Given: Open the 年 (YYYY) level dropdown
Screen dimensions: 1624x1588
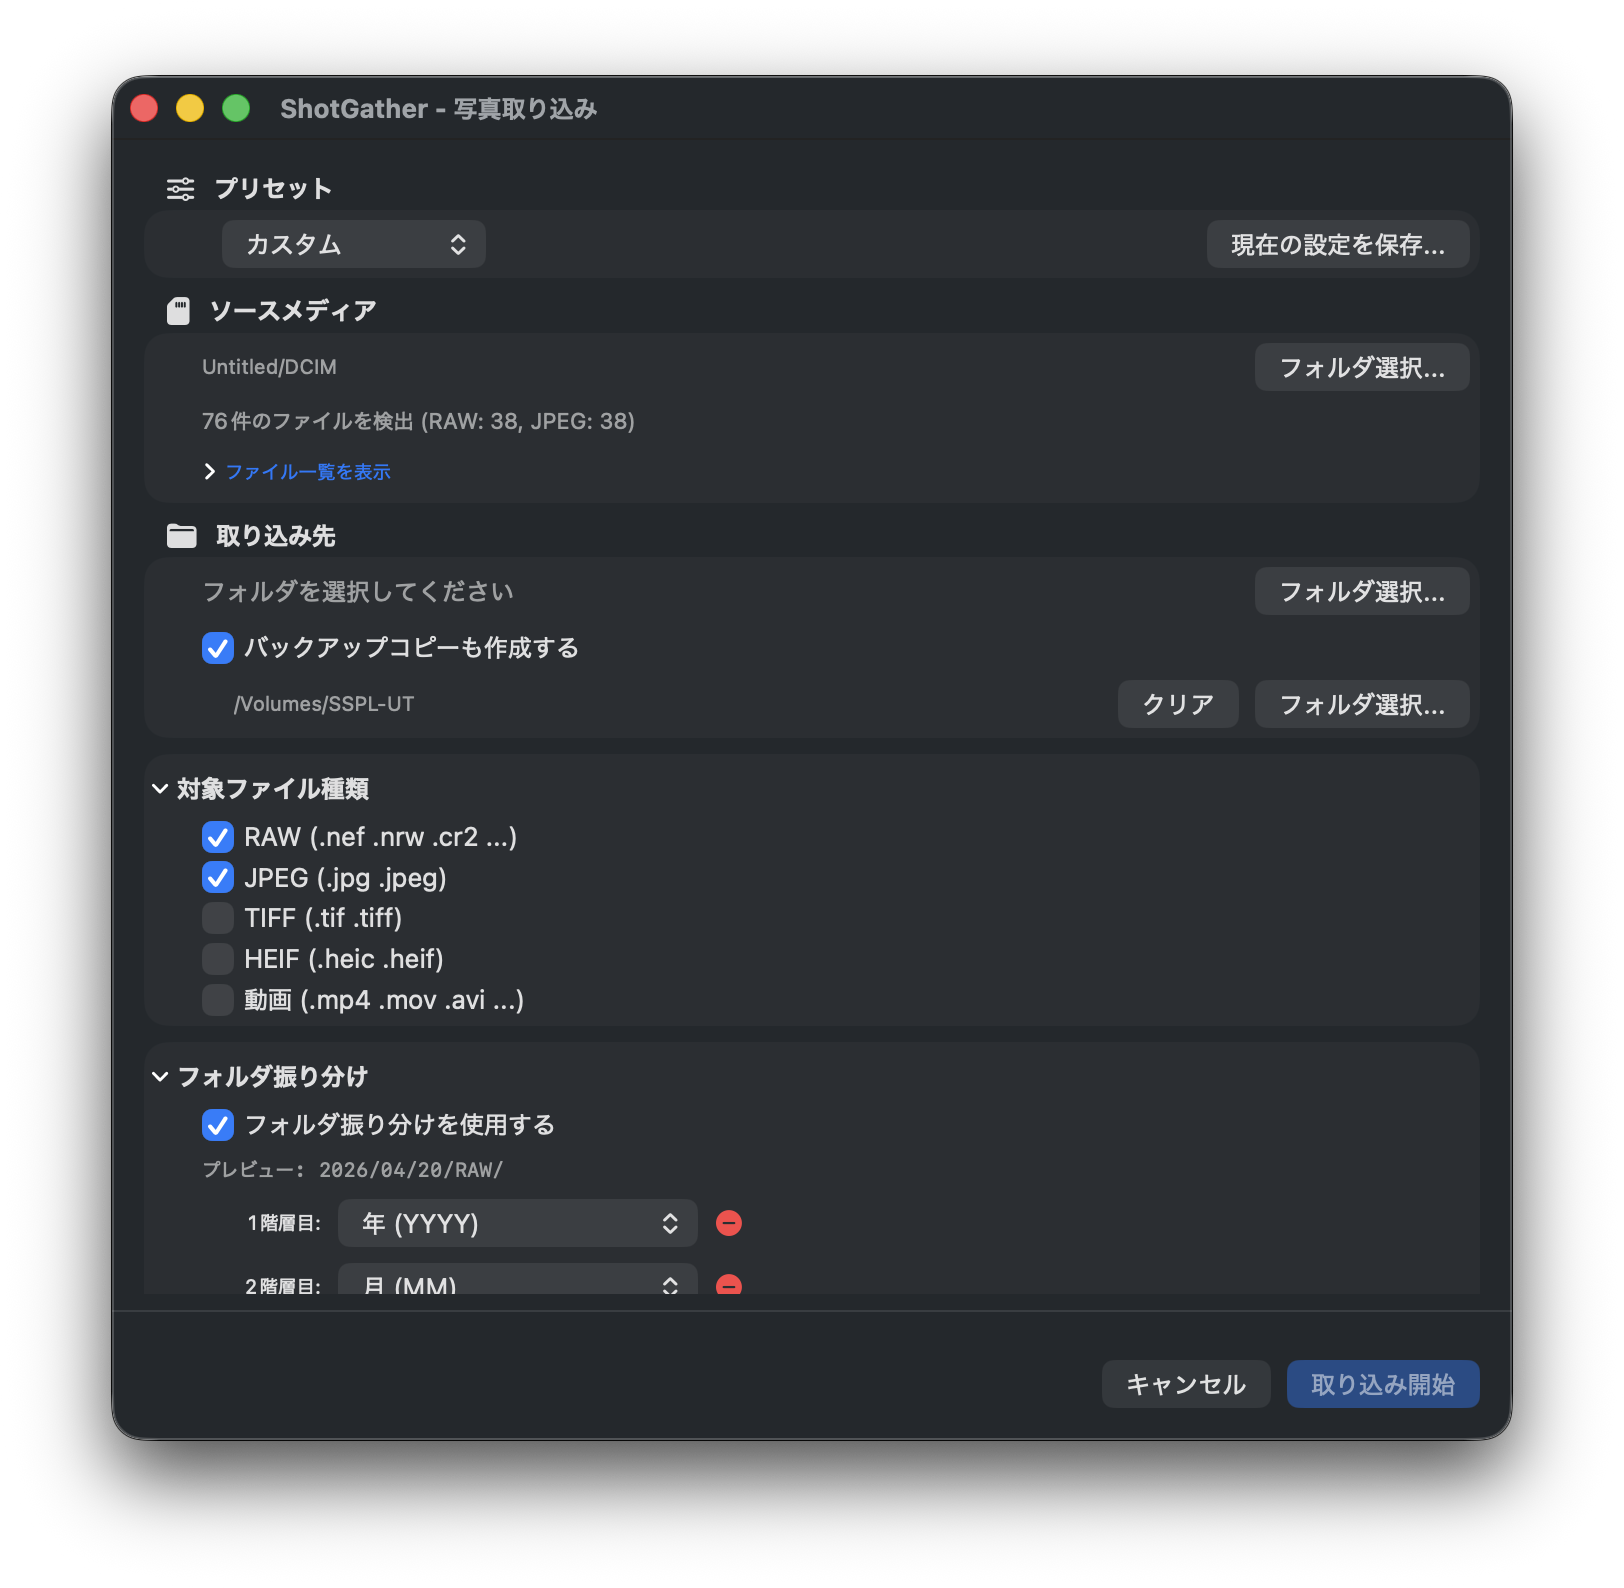Looking at the screenshot, I should pyautogui.click(x=517, y=1222).
